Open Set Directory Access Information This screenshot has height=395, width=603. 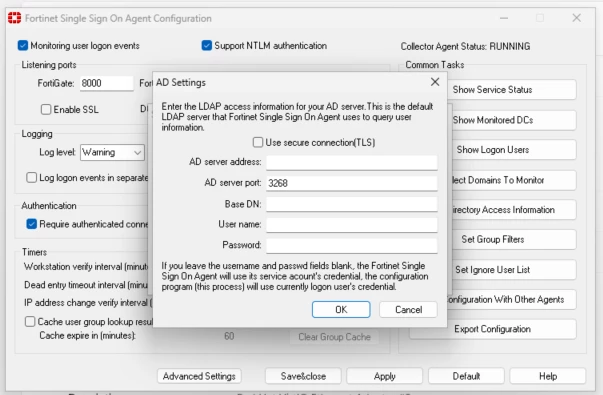513,210
